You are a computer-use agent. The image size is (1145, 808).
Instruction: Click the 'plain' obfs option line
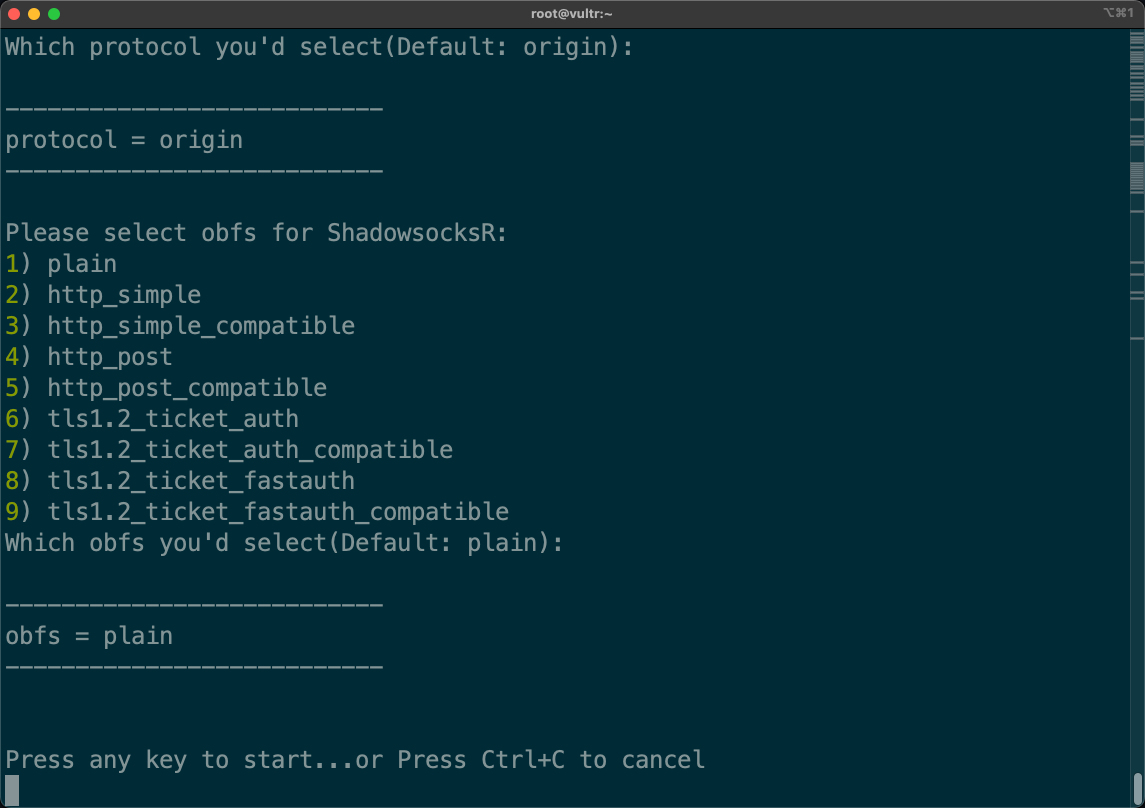(x=62, y=264)
